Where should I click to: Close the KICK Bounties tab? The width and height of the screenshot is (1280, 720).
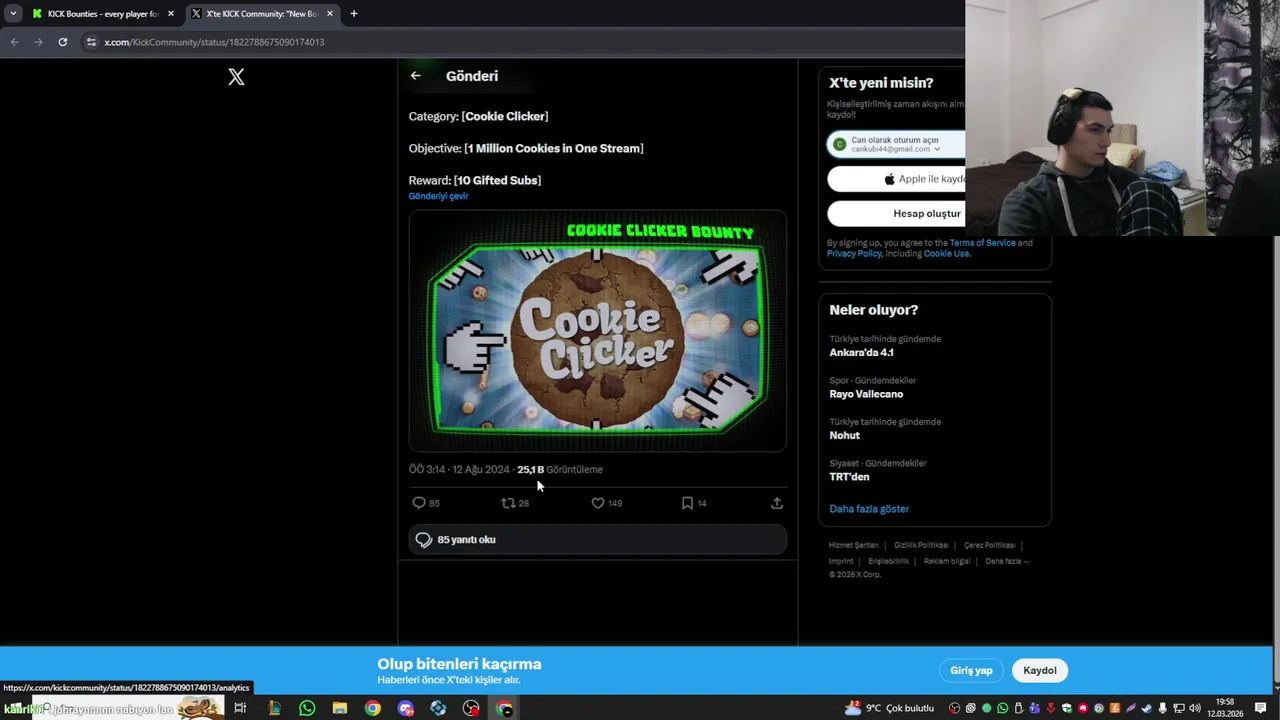point(171,14)
